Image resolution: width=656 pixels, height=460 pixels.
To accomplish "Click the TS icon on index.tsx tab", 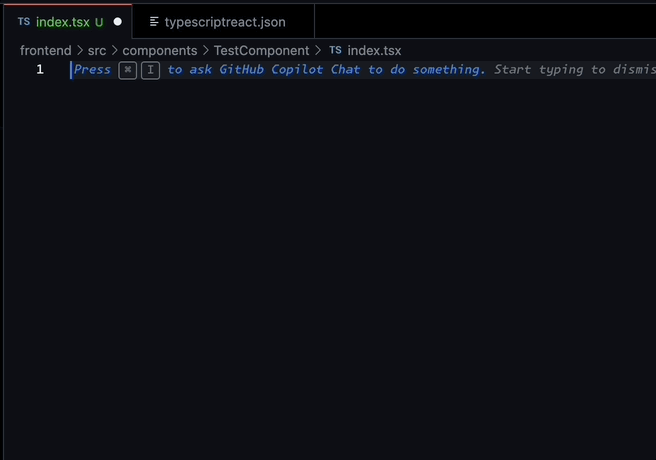I will point(24,22).
